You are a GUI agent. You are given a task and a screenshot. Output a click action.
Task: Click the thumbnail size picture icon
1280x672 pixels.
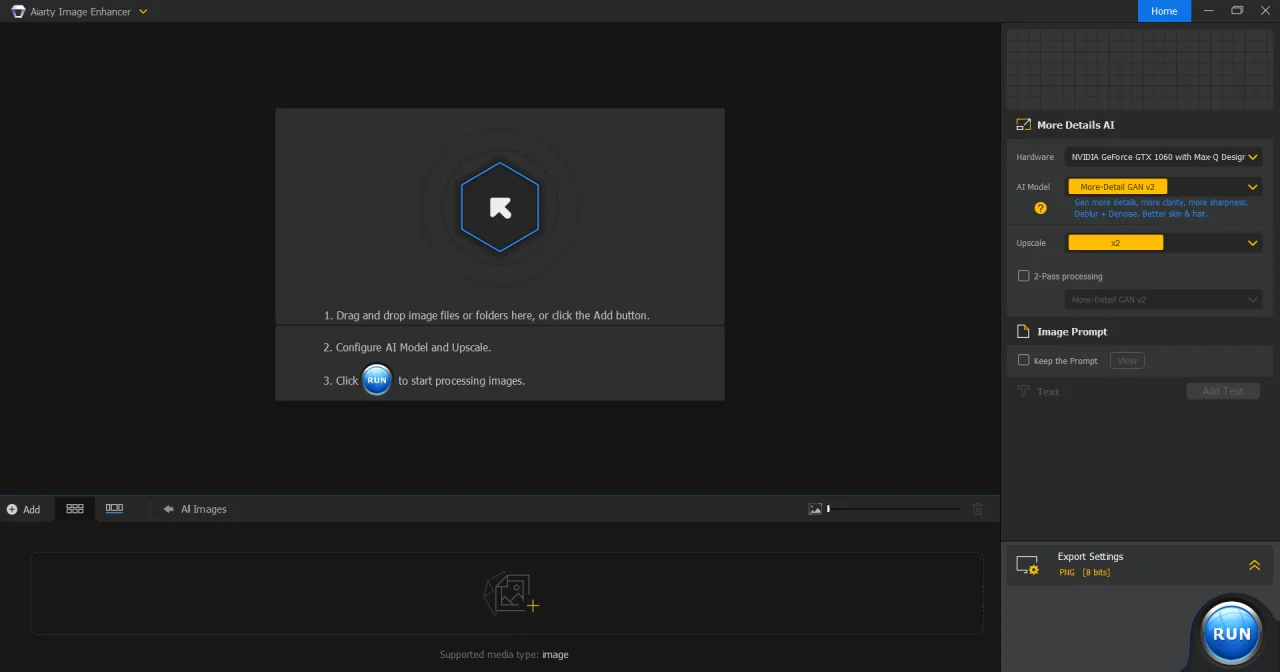(815, 509)
